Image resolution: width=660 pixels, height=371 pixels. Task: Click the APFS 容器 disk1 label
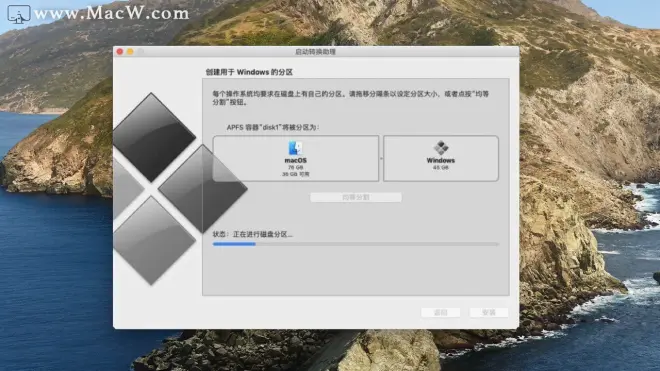pos(273,127)
